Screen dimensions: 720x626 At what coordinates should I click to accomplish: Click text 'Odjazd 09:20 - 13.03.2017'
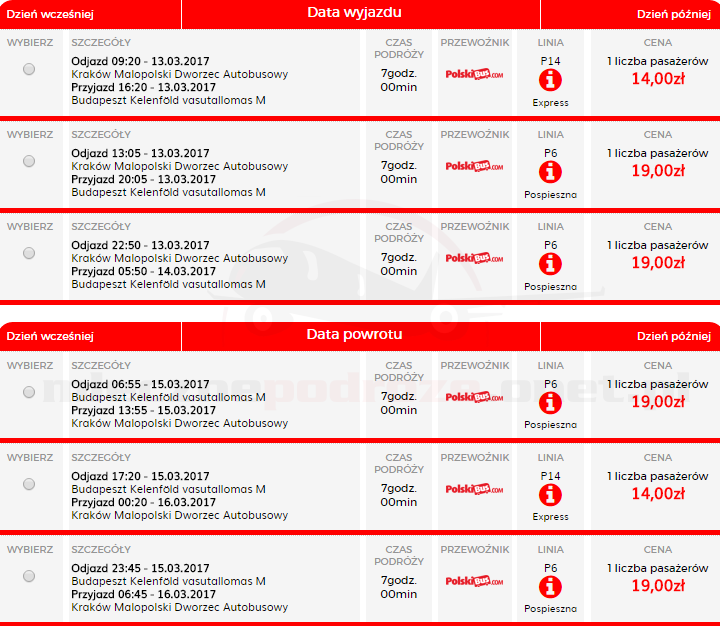(140, 61)
